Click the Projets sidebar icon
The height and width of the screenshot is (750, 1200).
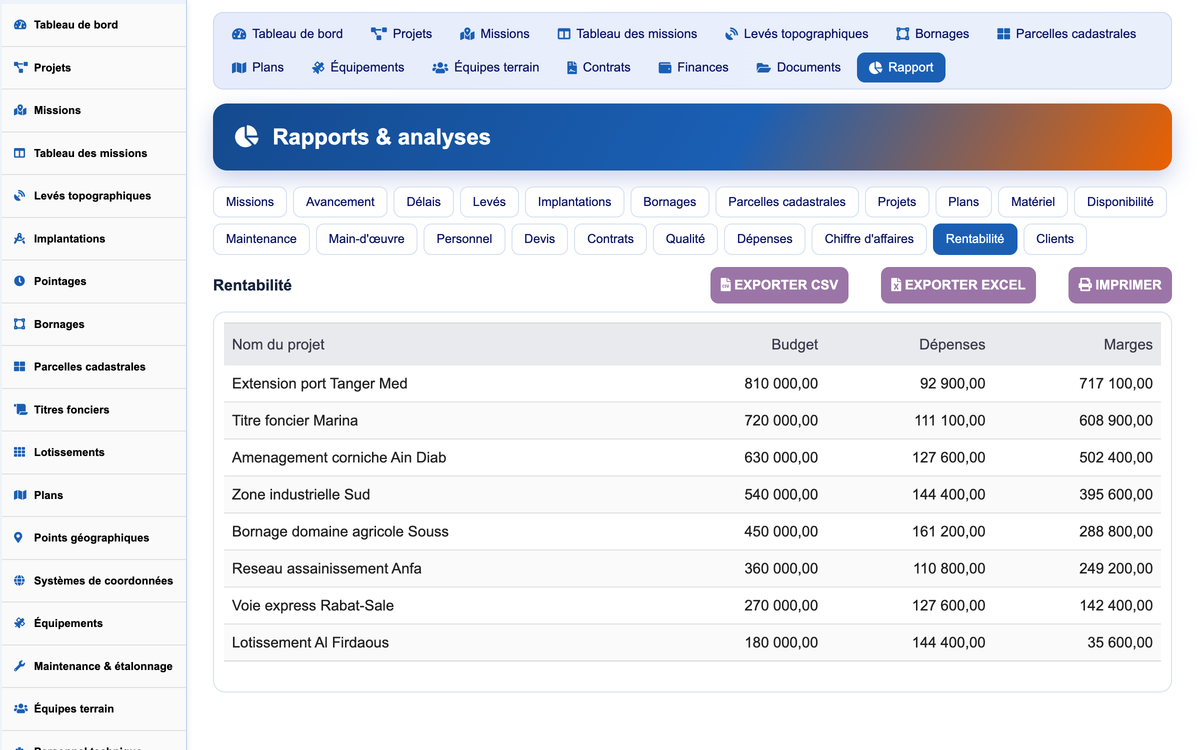(x=20, y=68)
